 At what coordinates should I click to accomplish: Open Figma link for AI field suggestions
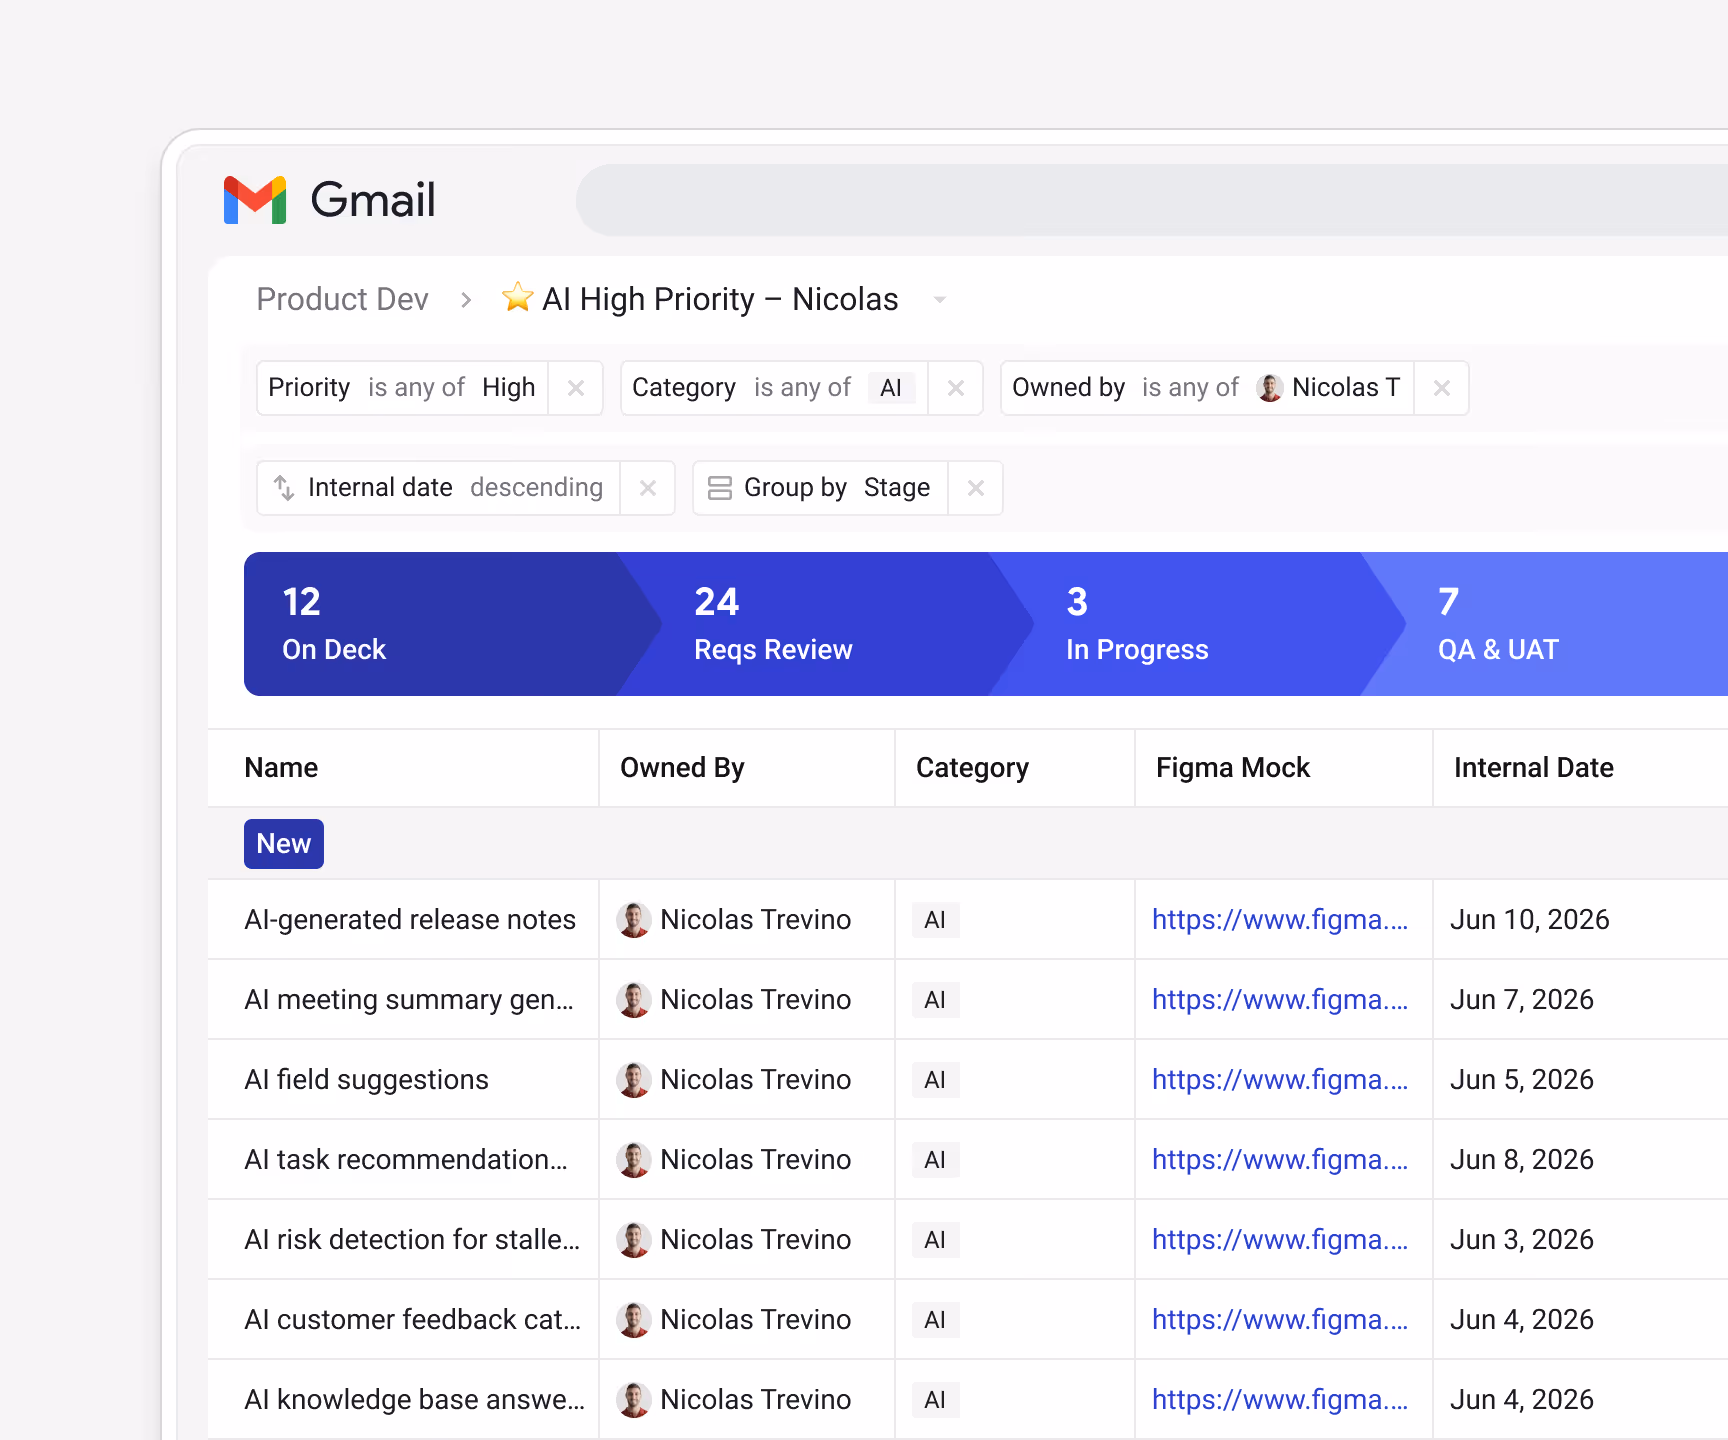1280,1080
